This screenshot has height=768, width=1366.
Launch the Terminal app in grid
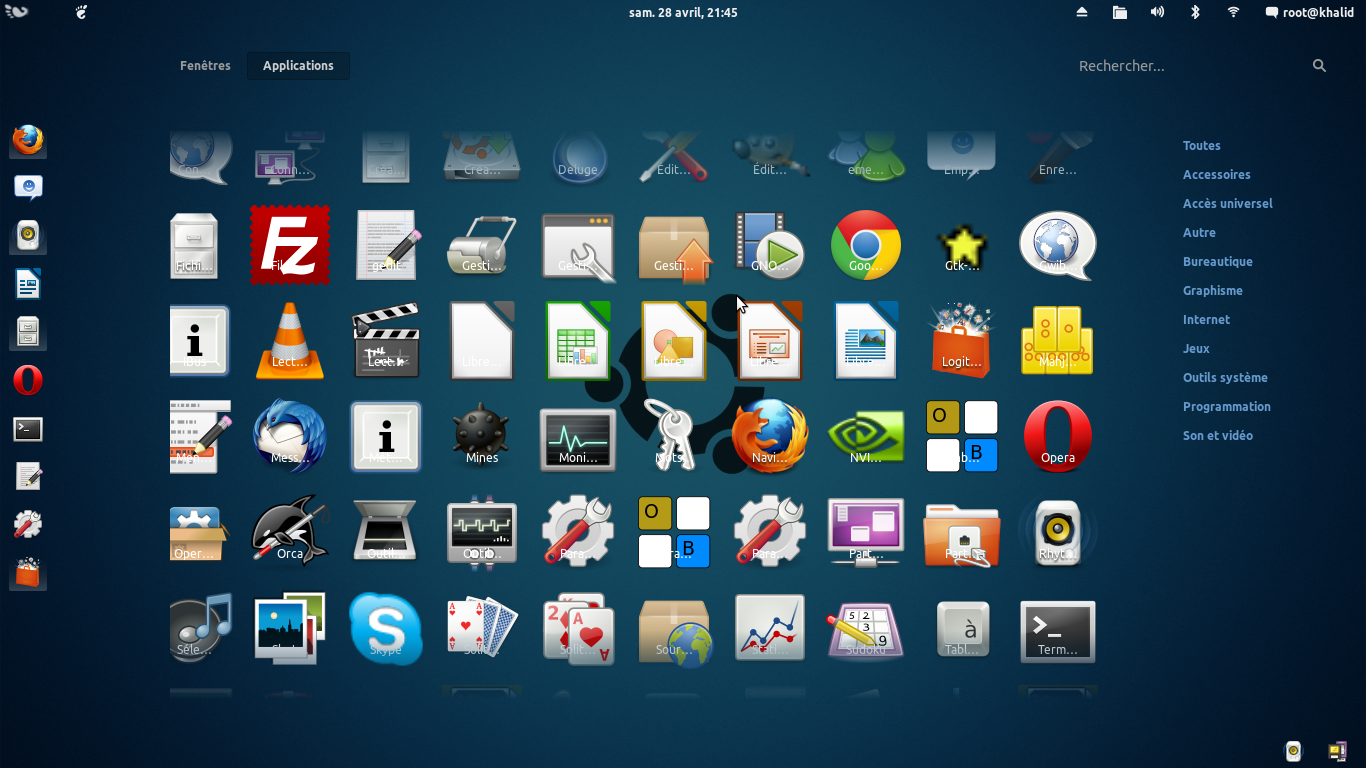[1058, 631]
